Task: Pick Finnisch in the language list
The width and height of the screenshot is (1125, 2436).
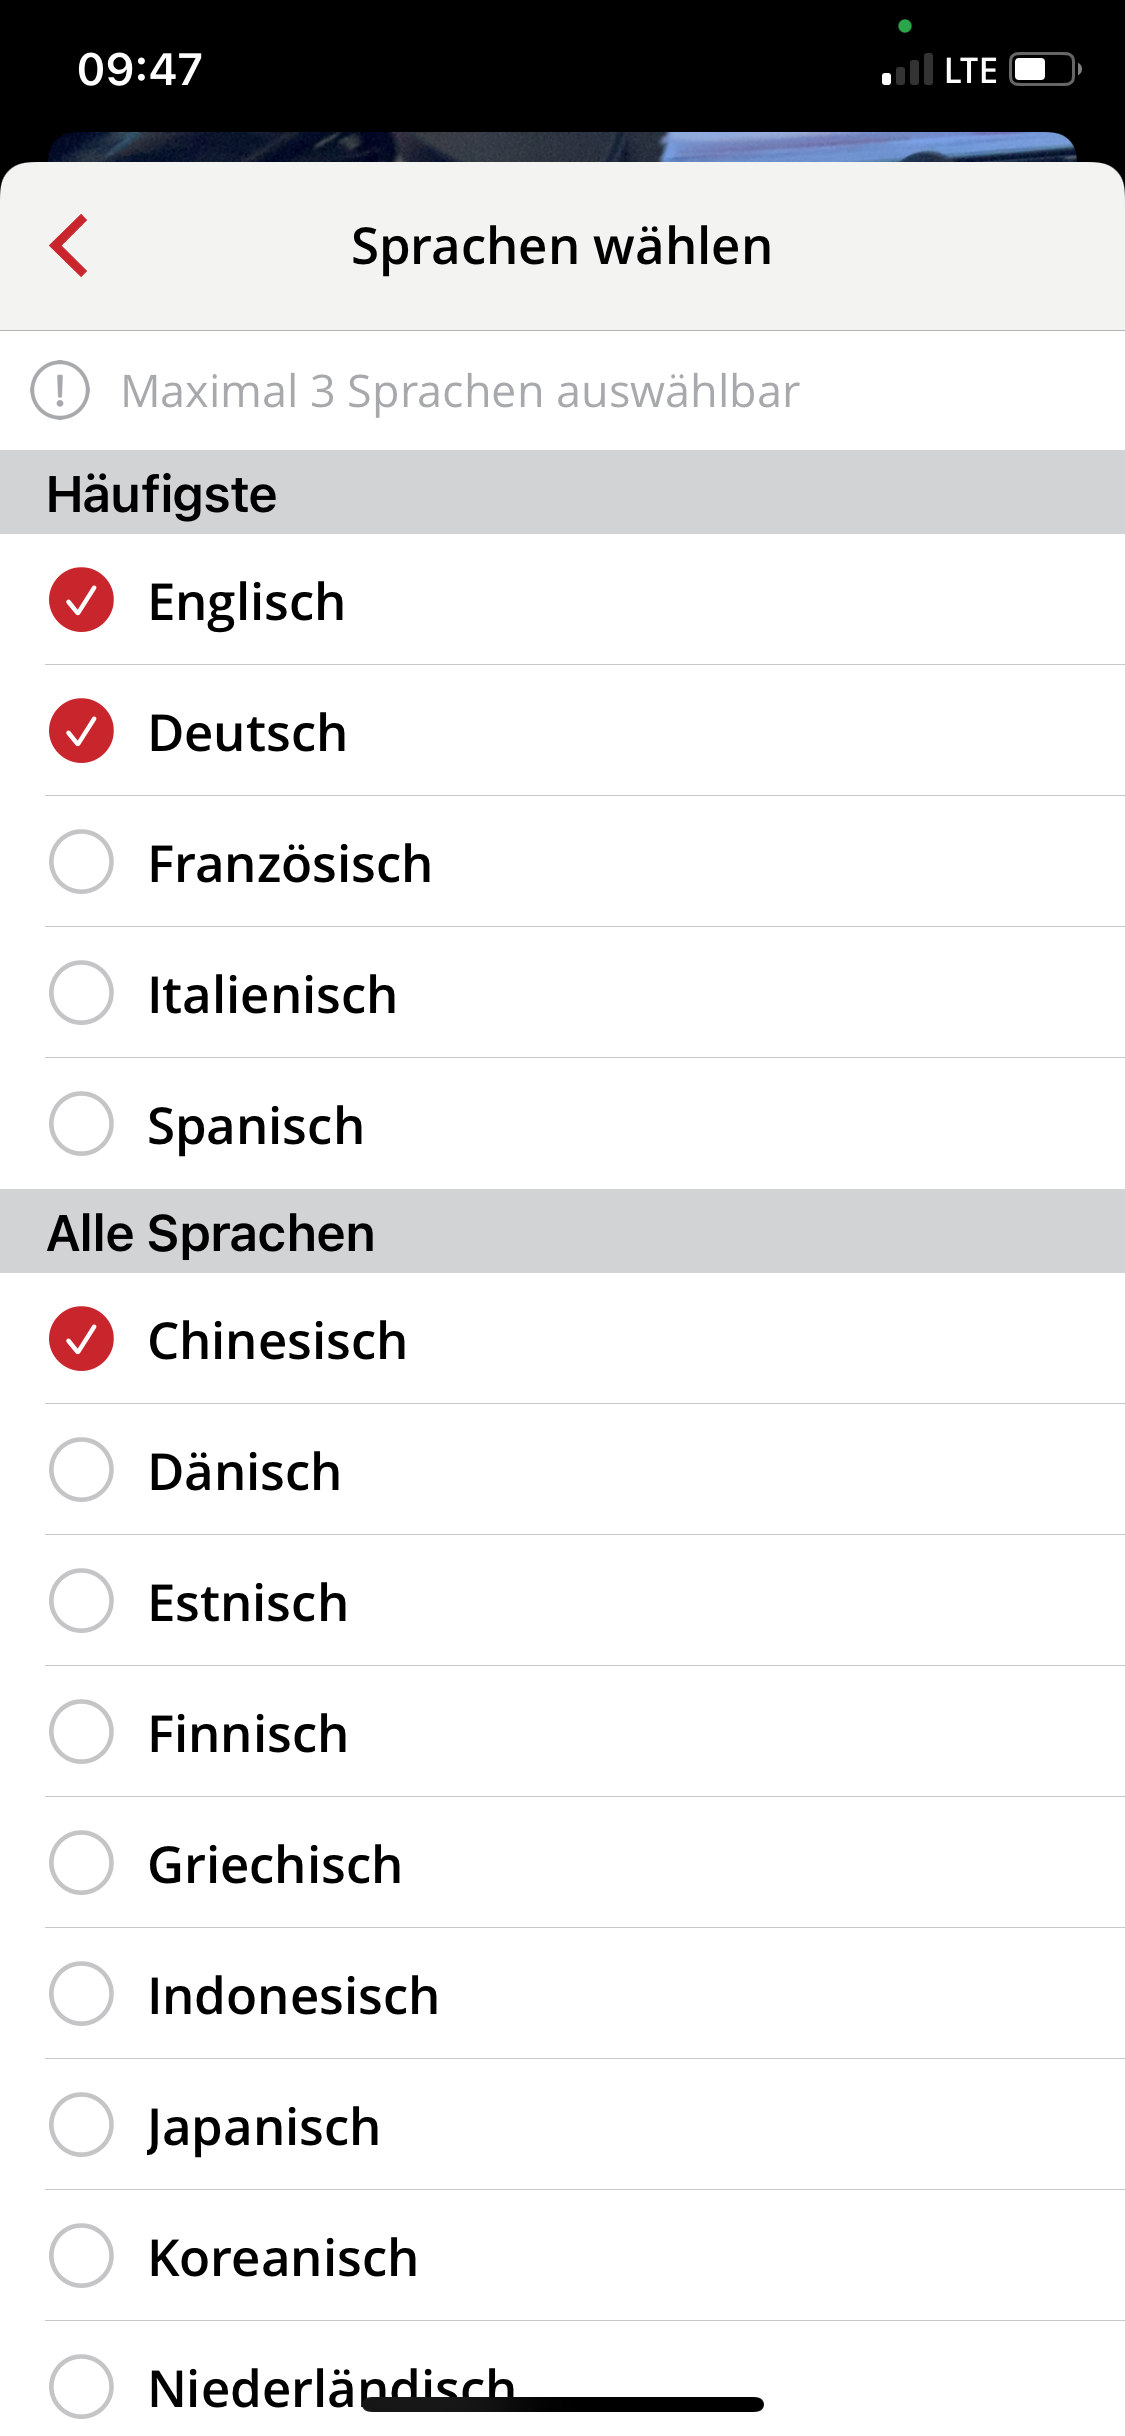Action: pos(562,1732)
